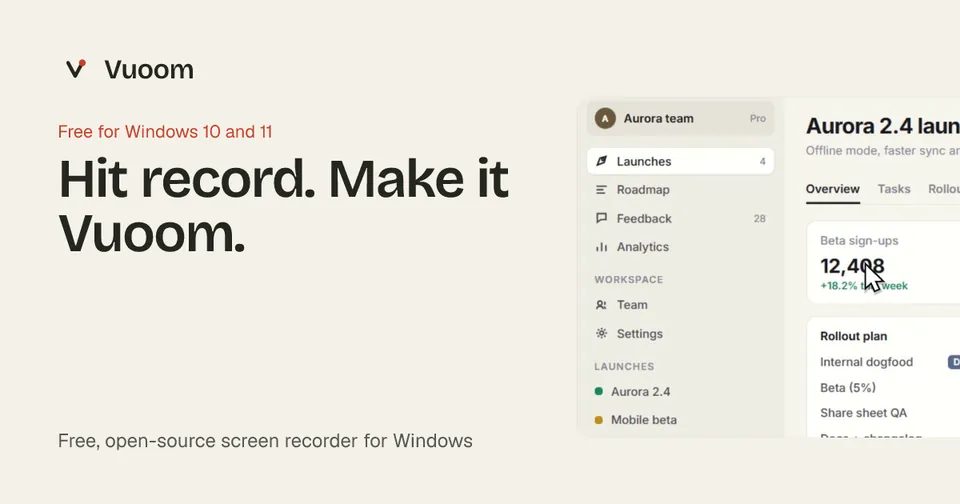Click the yellow dot beside Mobile beta

click(x=599, y=420)
